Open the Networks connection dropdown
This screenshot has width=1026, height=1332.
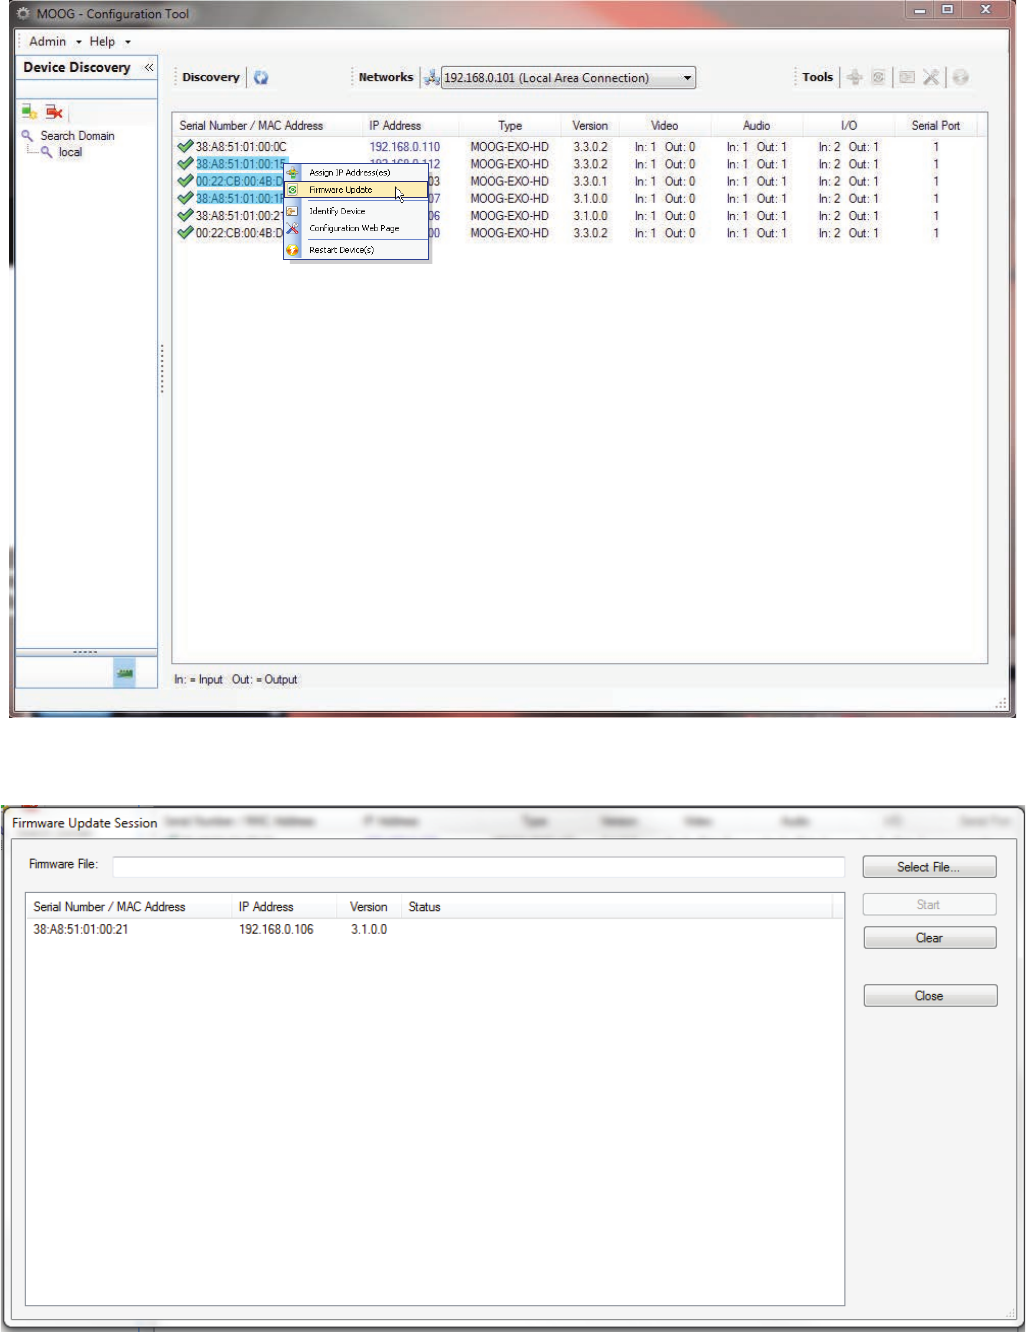click(568, 78)
